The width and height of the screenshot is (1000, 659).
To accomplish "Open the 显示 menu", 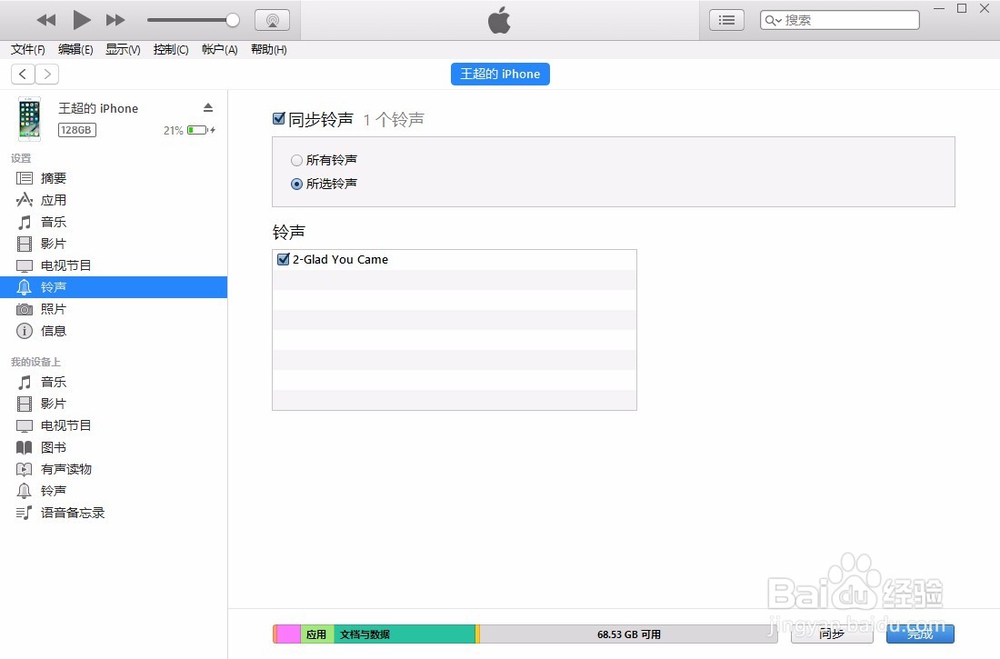I will (122, 49).
